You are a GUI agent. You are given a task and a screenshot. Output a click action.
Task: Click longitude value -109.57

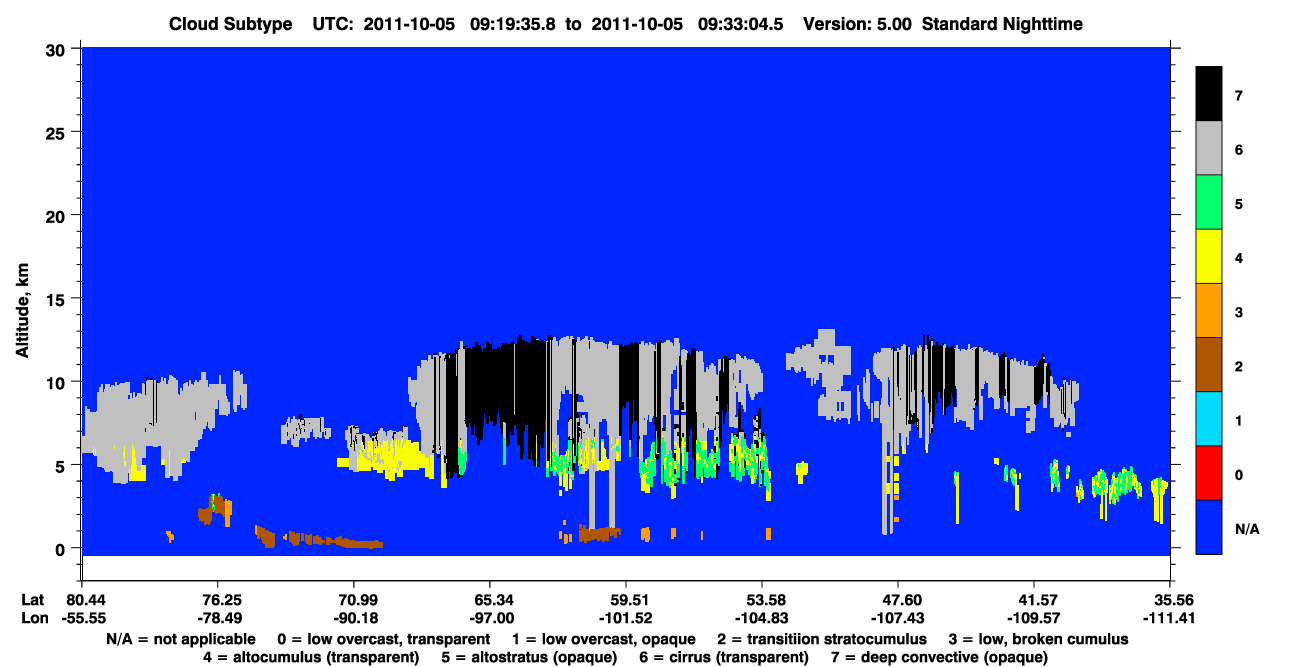1034,618
